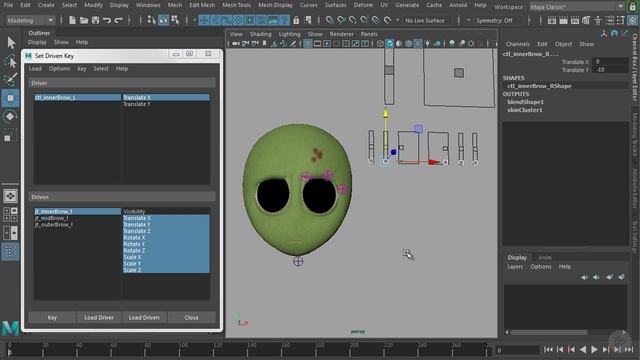The image size is (640, 360).
Task: Click the Close button in Set Driven Key
Action: click(x=191, y=317)
